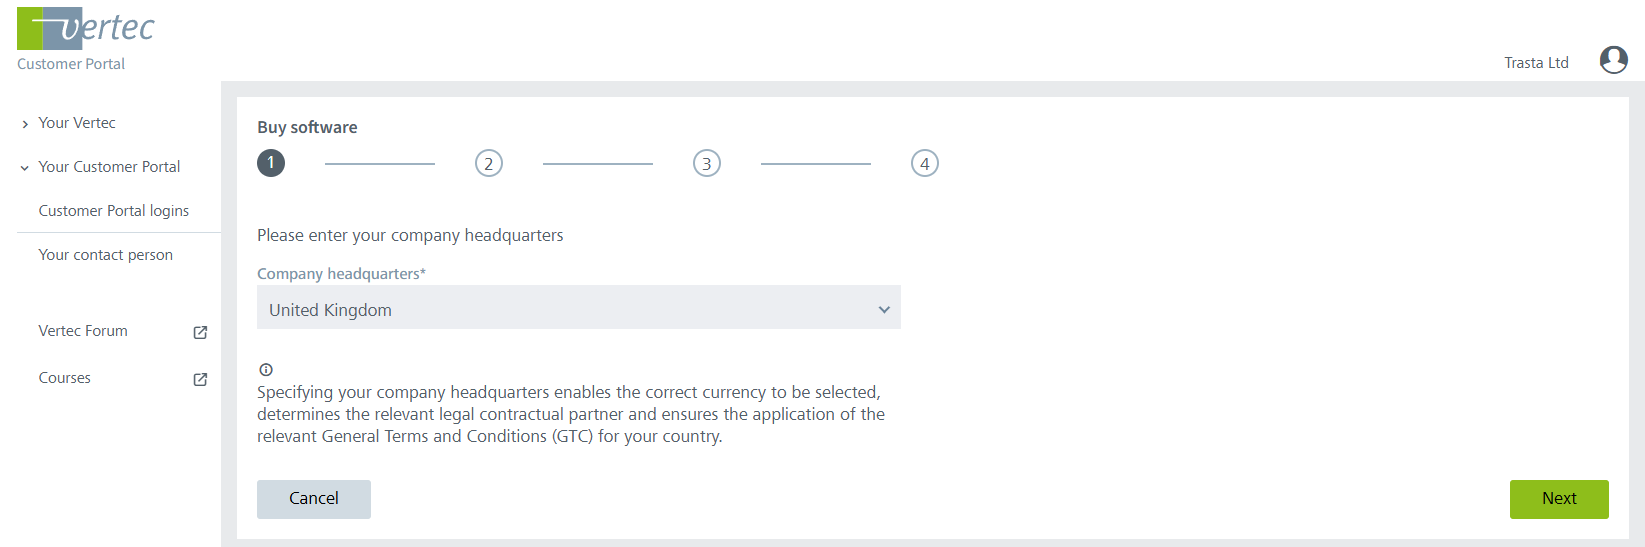Click the Vertec logo
Viewport: 1645px width, 547px height.
coord(86,29)
